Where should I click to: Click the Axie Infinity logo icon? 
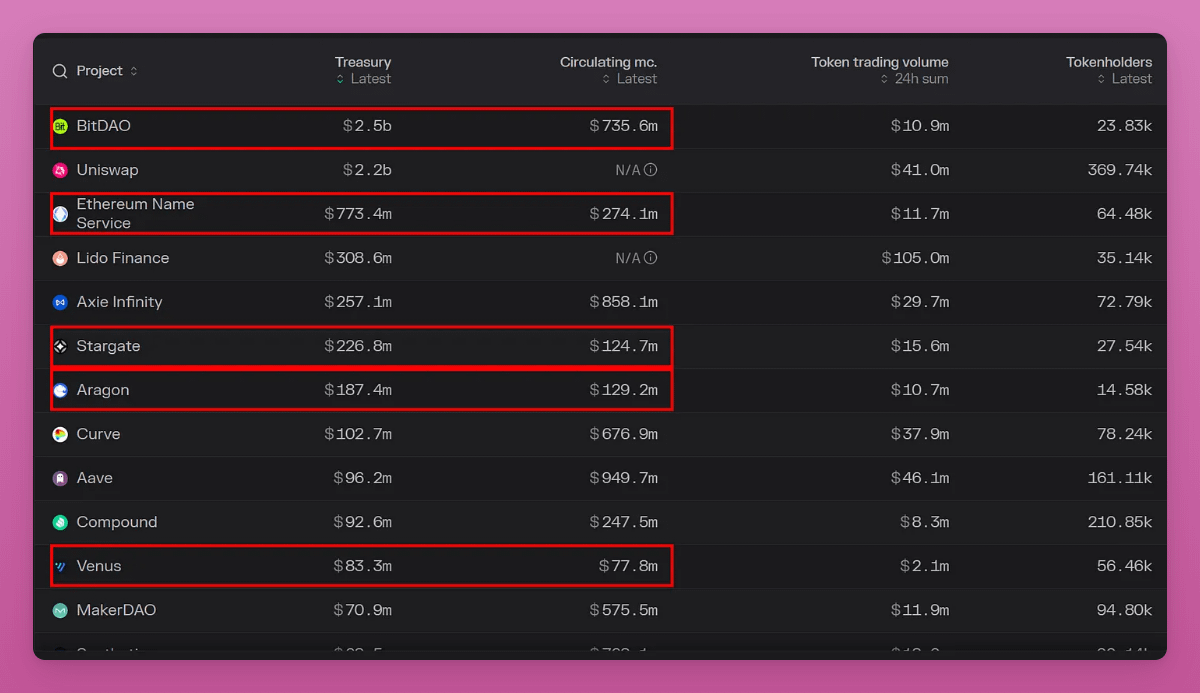tap(60, 302)
